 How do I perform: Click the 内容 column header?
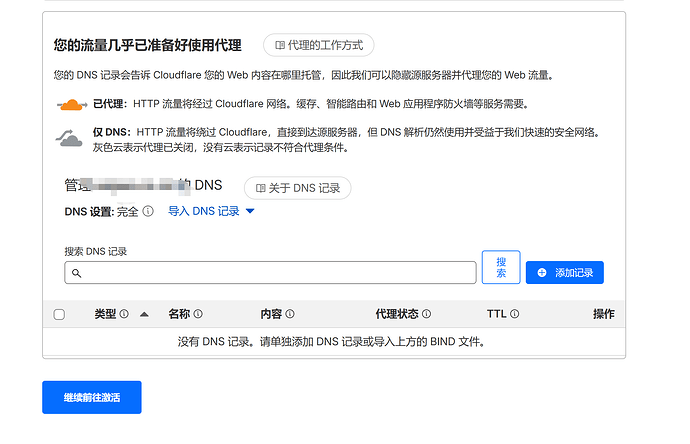[x=271, y=314]
